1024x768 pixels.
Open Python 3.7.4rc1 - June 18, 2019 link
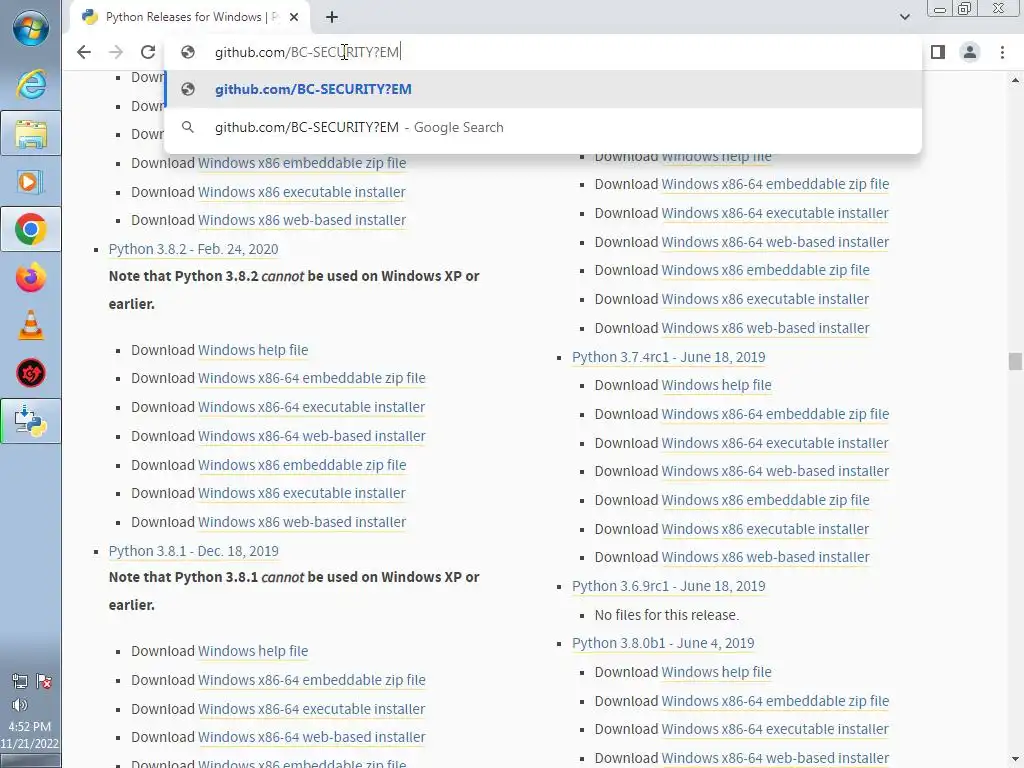coord(668,357)
